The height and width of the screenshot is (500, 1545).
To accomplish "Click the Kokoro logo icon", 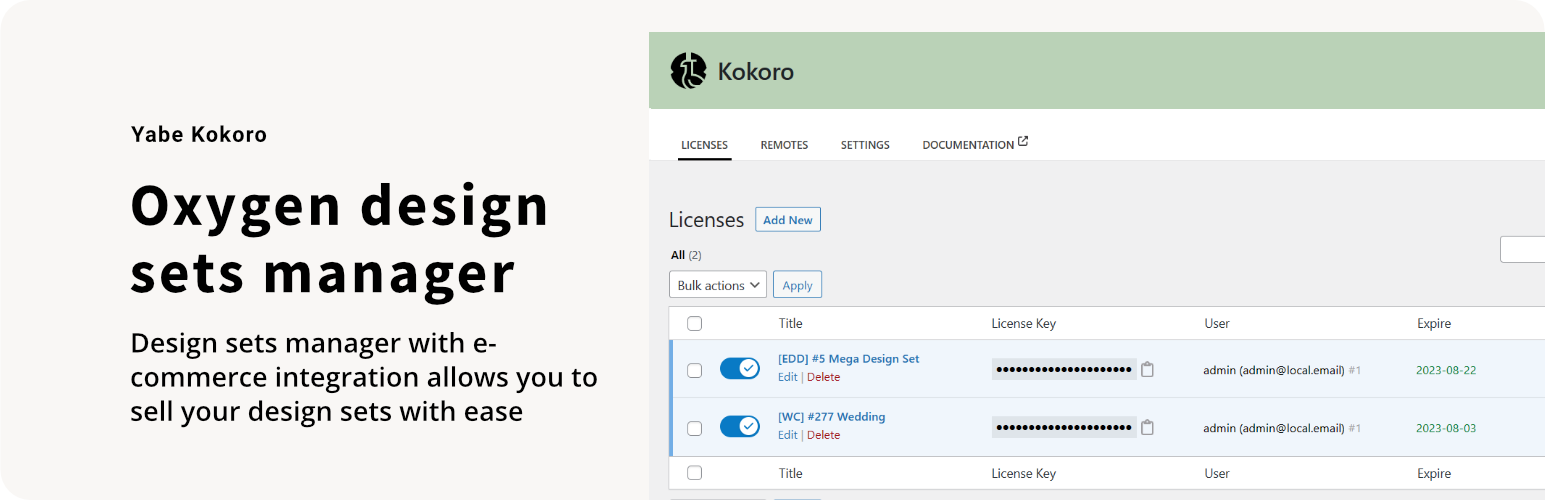I will pyautogui.click(x=688, y=71).
